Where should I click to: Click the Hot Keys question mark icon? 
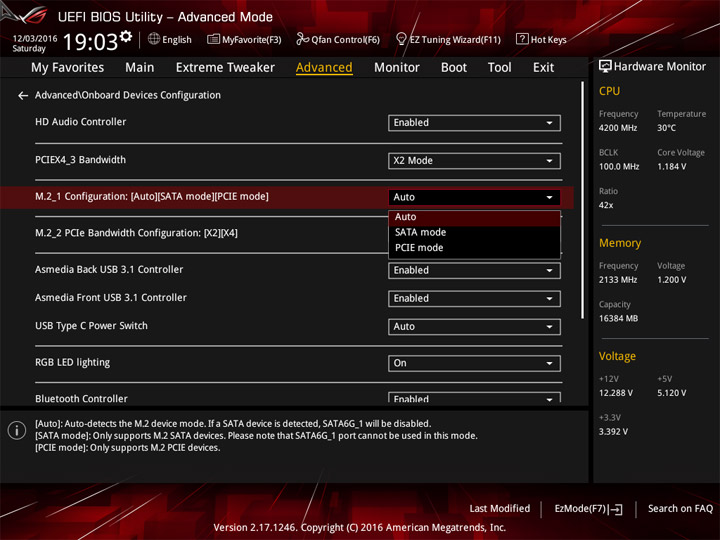522,39
